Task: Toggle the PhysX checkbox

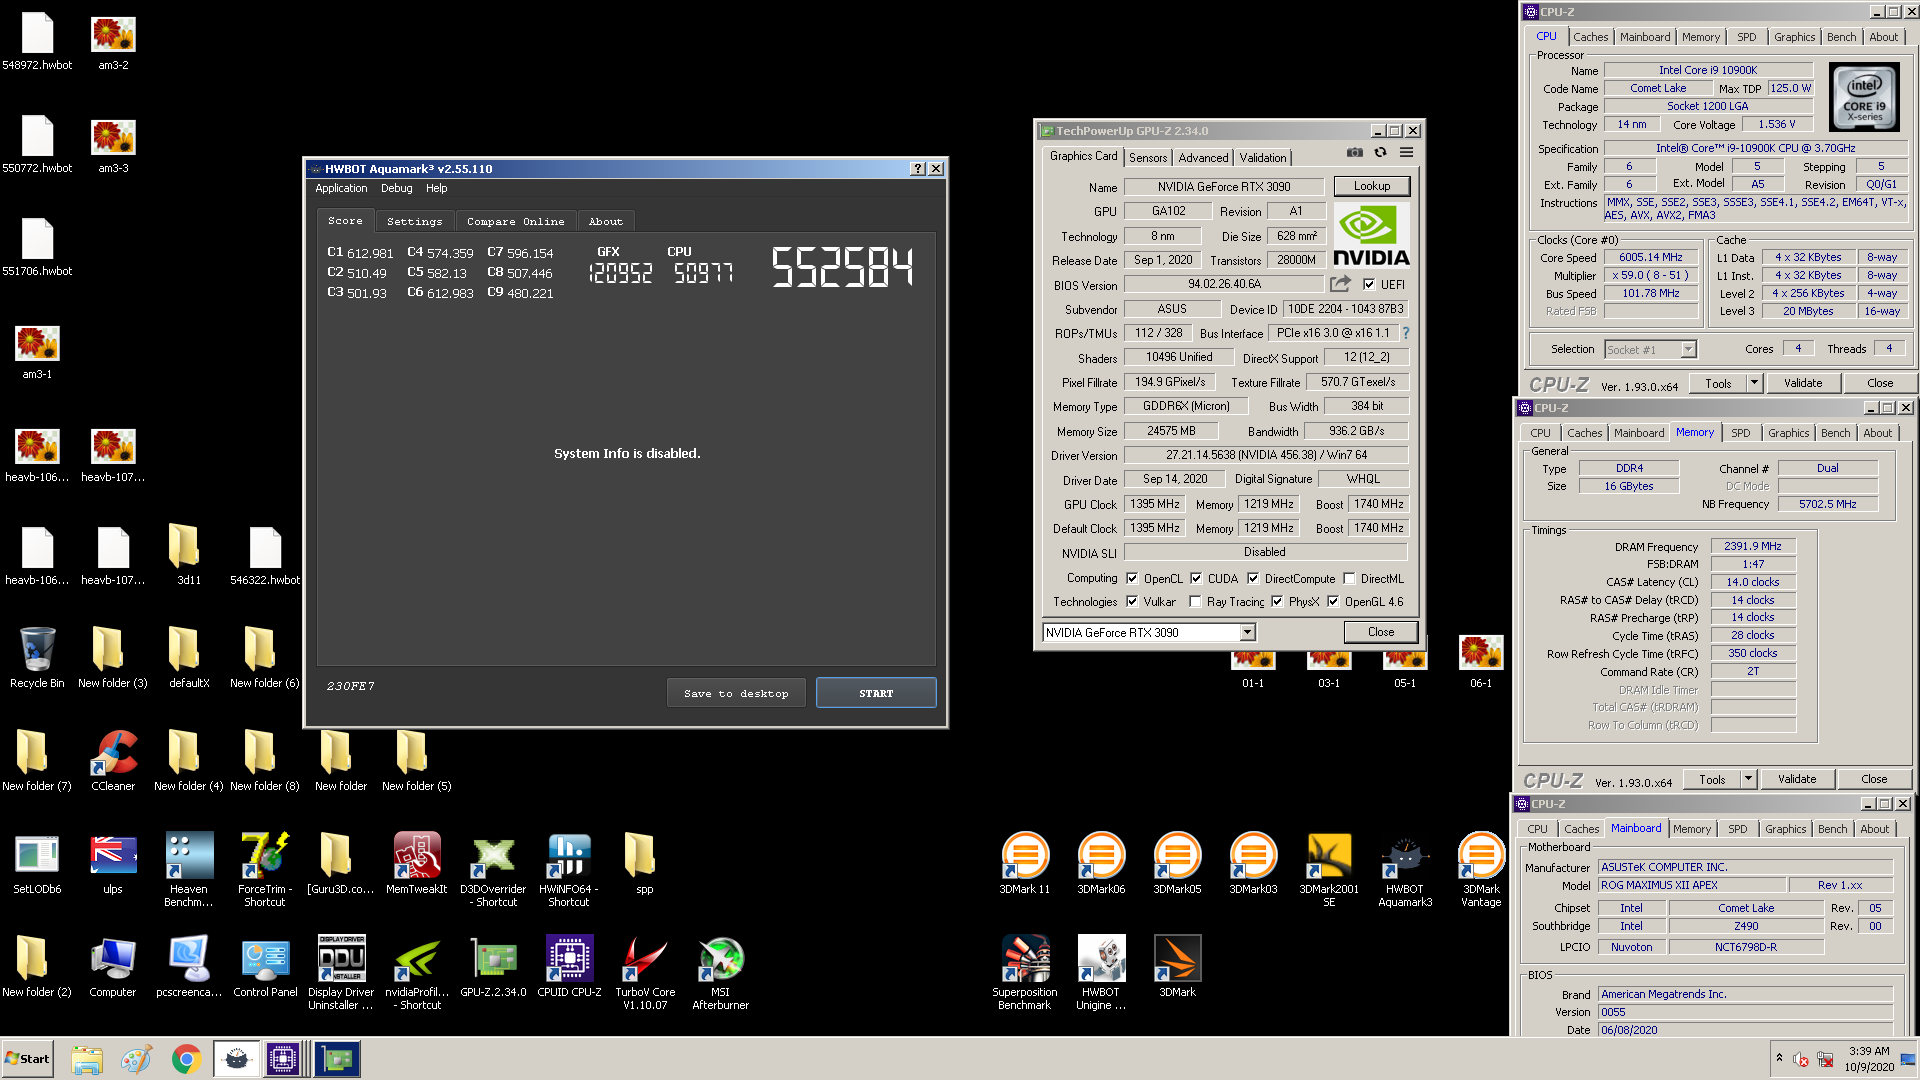Action: pos(1277,601)
